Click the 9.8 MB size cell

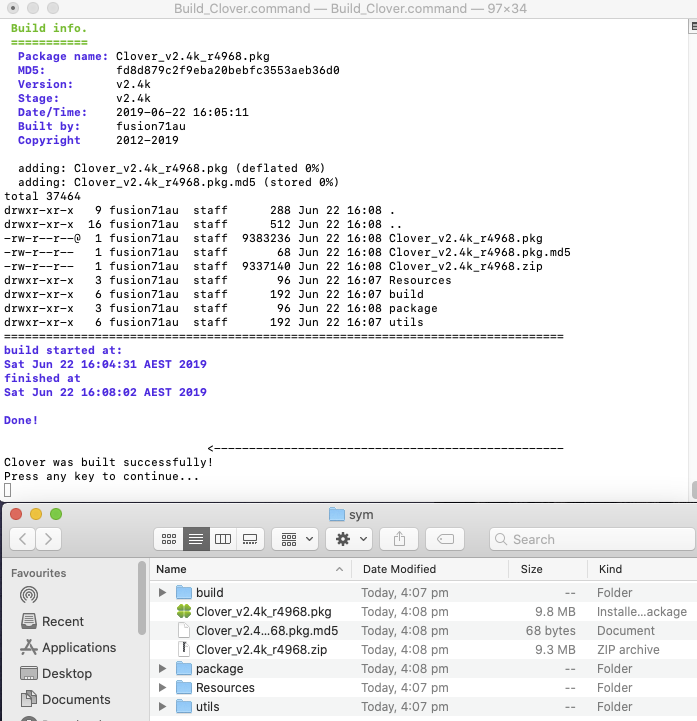pyautogui.click(x=555, y=612)
